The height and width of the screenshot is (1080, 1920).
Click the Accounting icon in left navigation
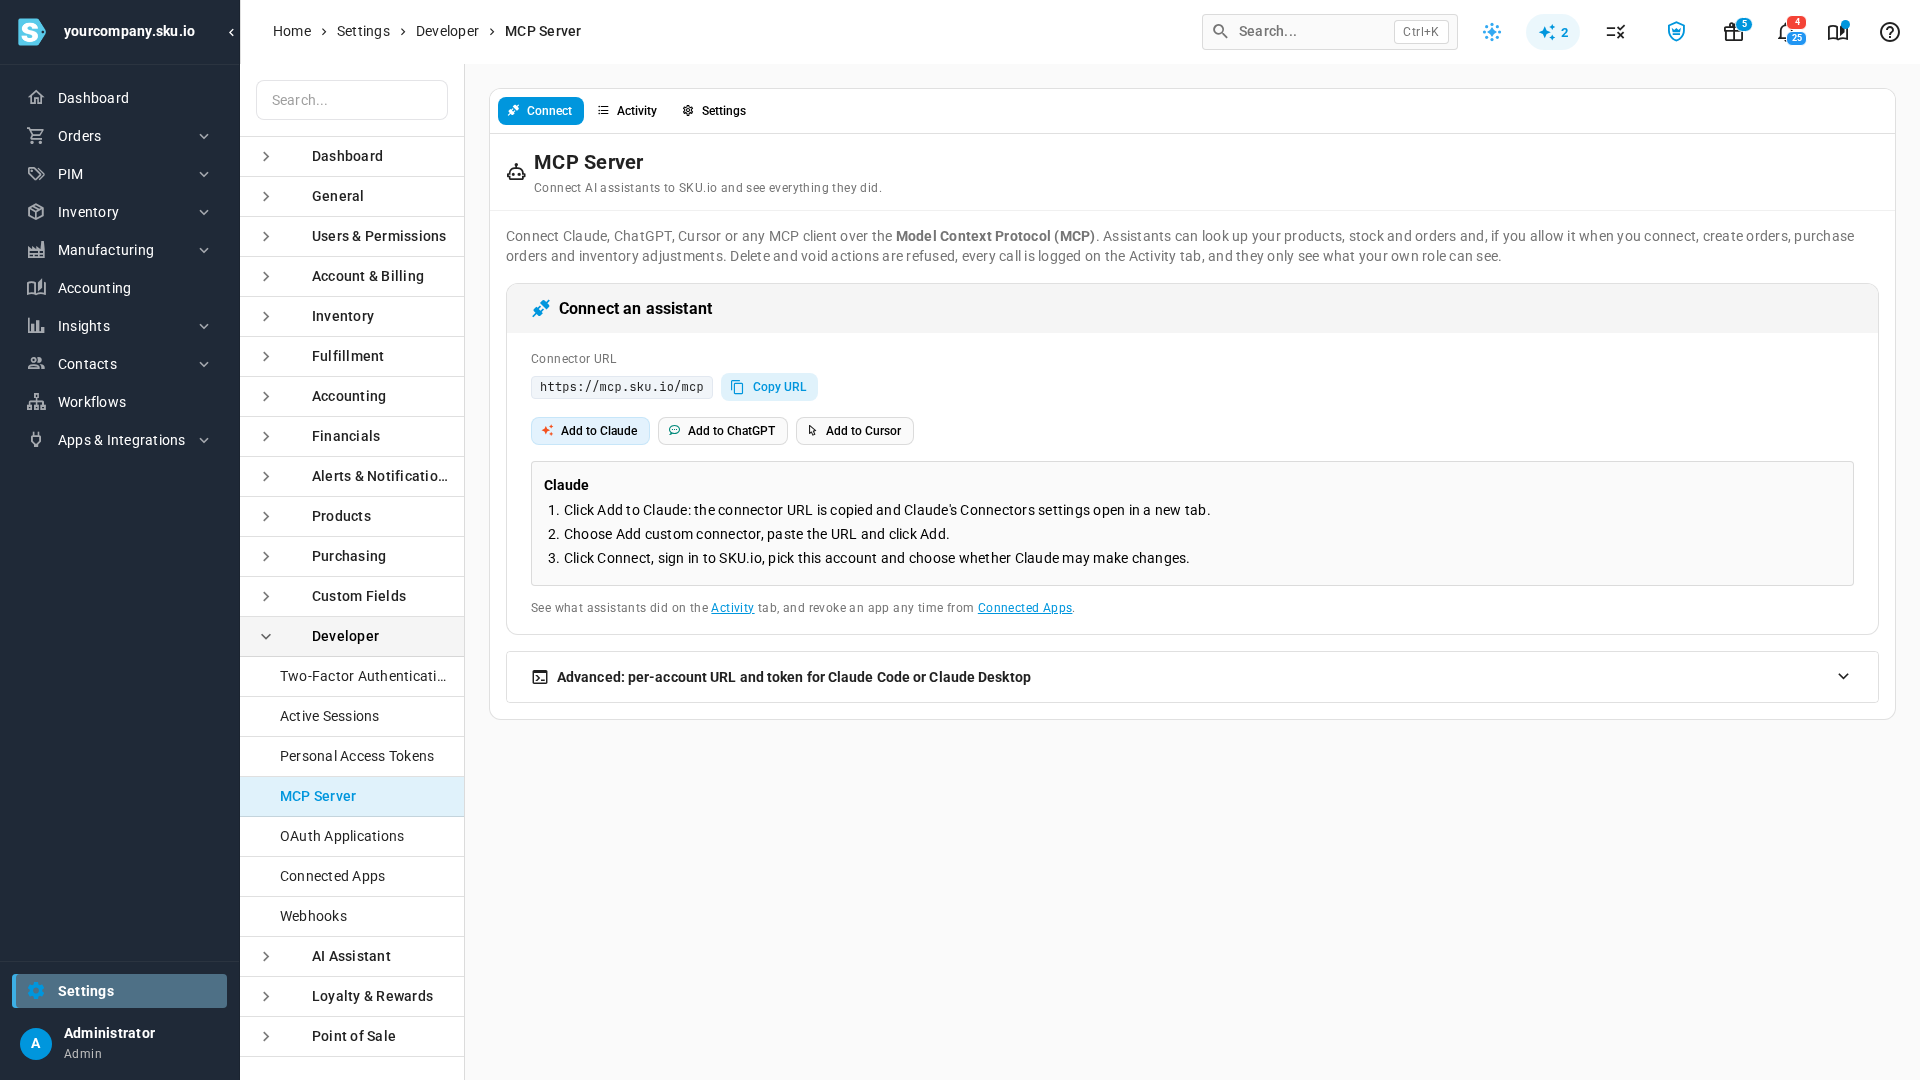36,288
